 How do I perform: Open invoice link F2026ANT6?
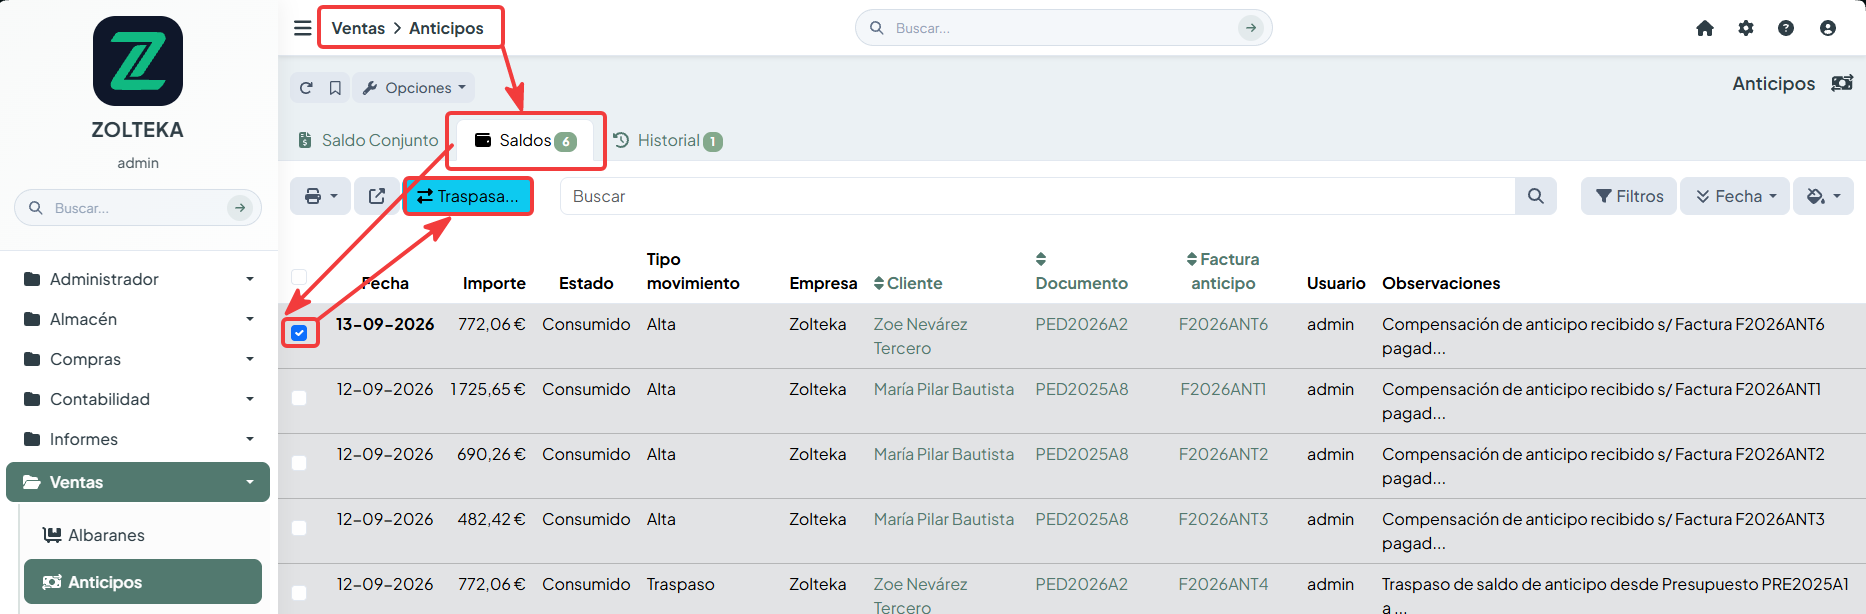1223,324
